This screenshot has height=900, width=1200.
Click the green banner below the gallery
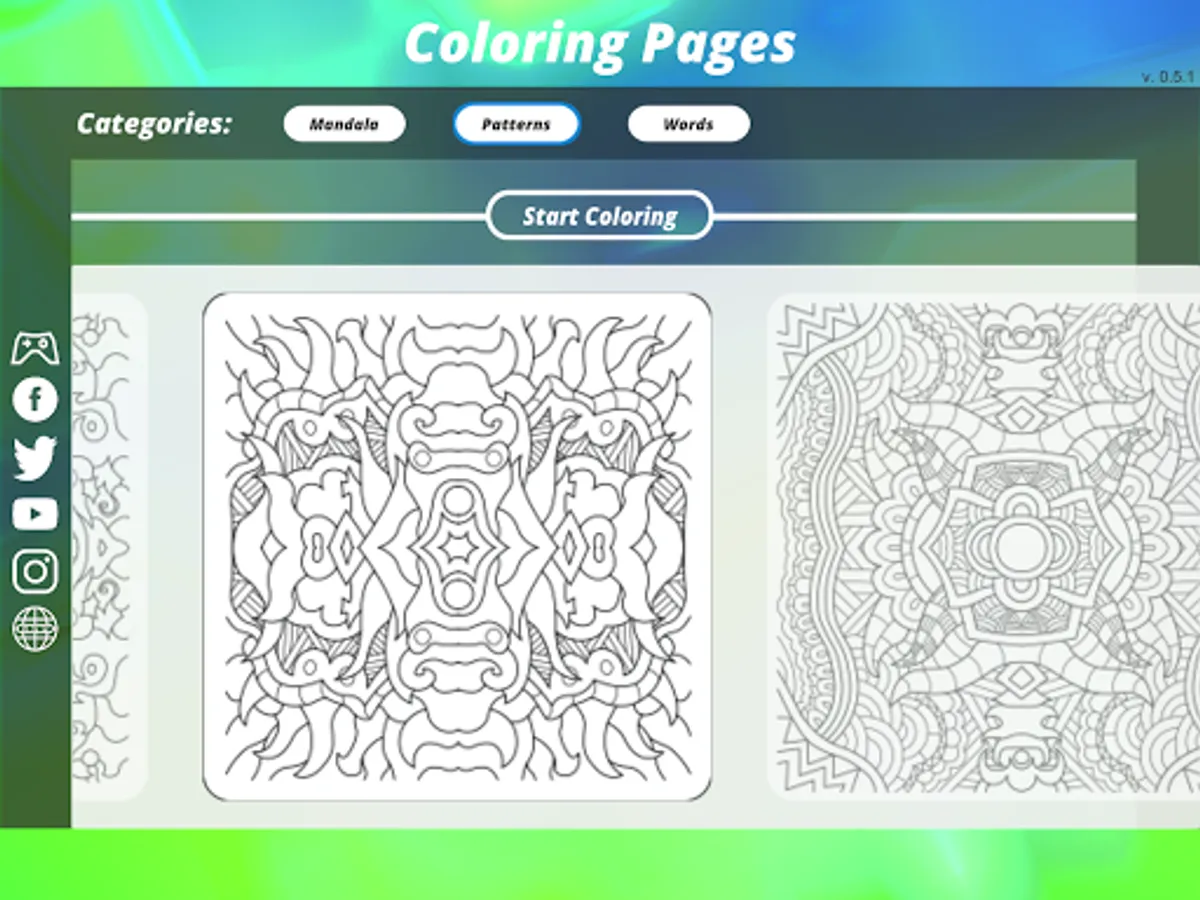point(600,864)
